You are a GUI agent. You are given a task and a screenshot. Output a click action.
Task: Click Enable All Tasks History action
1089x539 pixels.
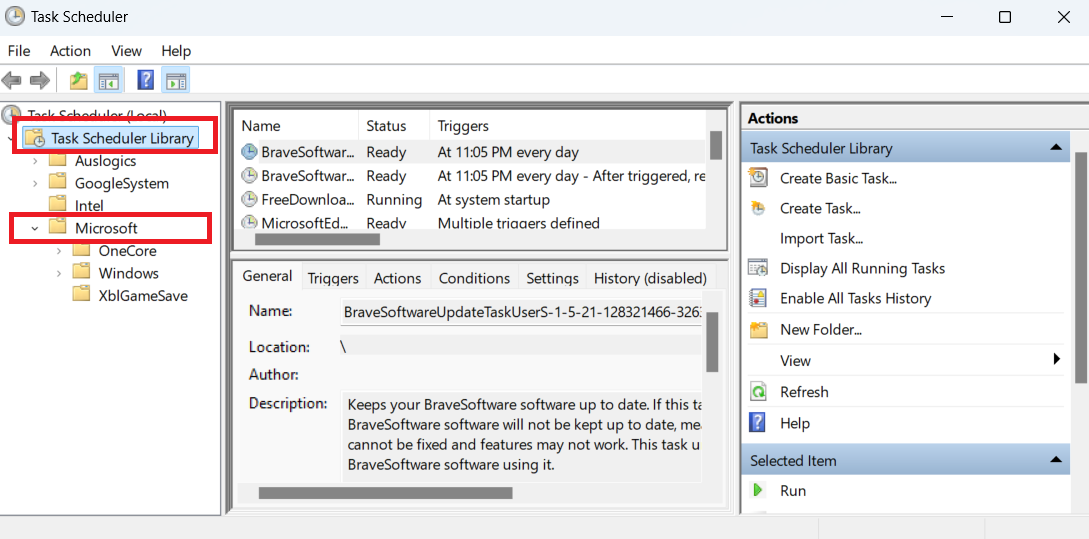(x=856, y=298)
